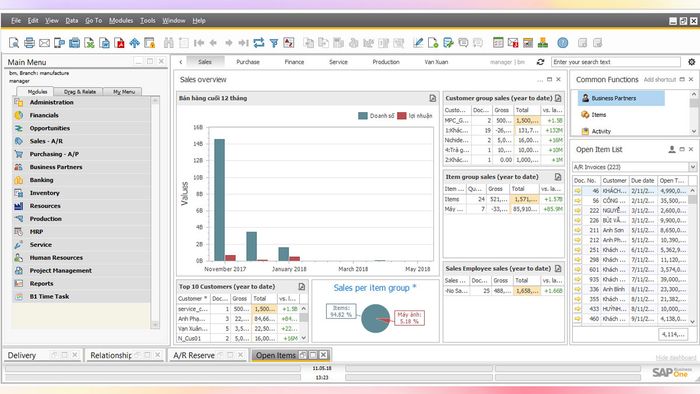This screenshot has width=700, height=394.
Task: Click the Calendar toolbar icon
Action: [x=498, y=43]
